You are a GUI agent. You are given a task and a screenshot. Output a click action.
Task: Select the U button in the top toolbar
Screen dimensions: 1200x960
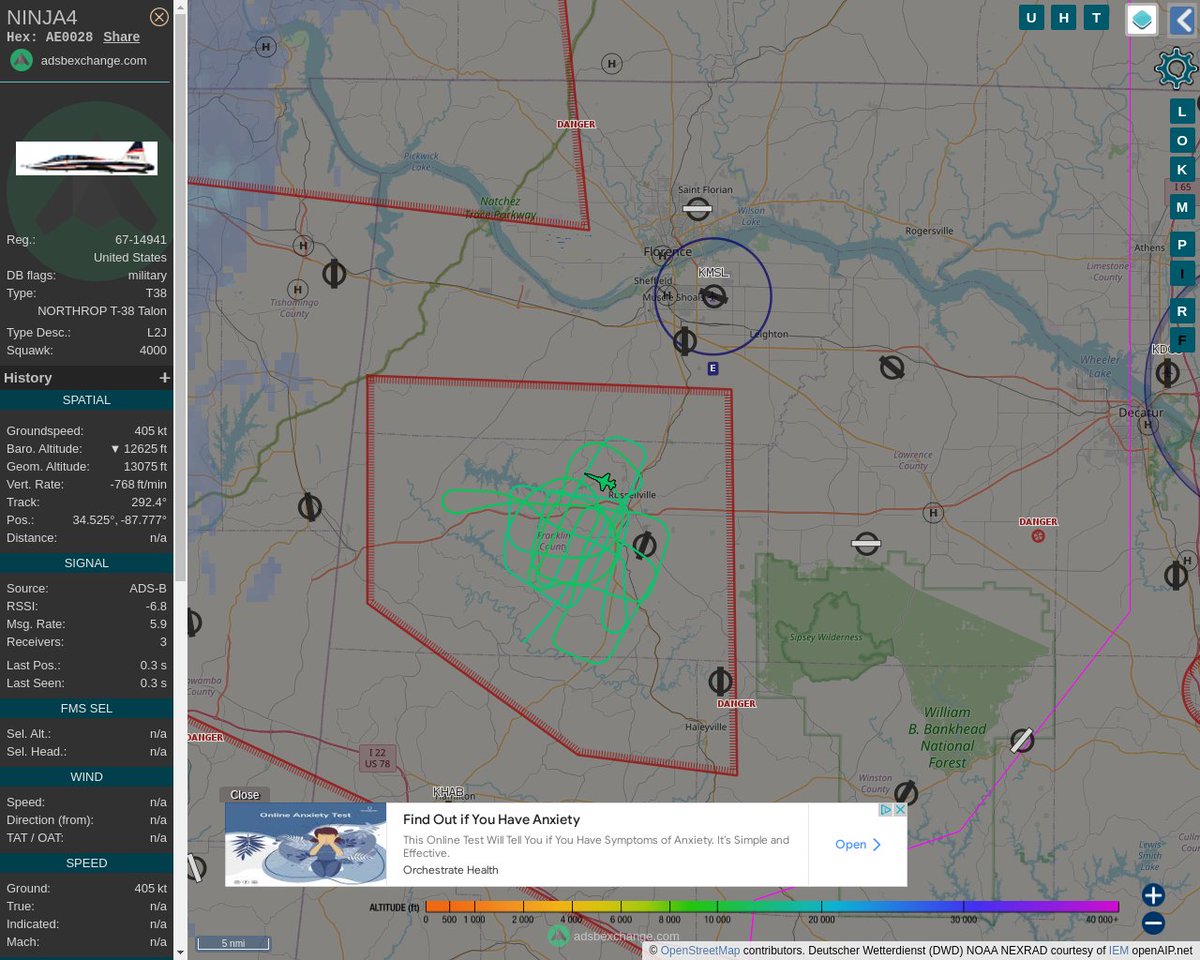[1031, 17]
